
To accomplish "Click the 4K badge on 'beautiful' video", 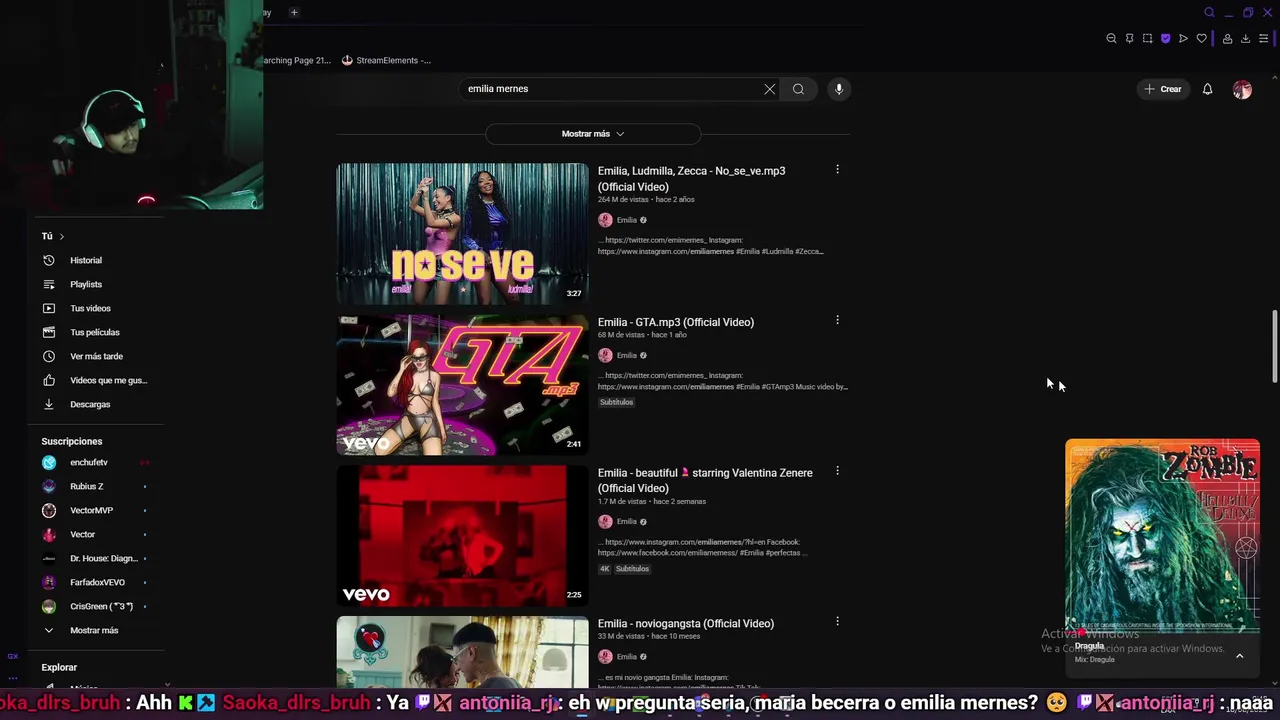I will [604, 569].
